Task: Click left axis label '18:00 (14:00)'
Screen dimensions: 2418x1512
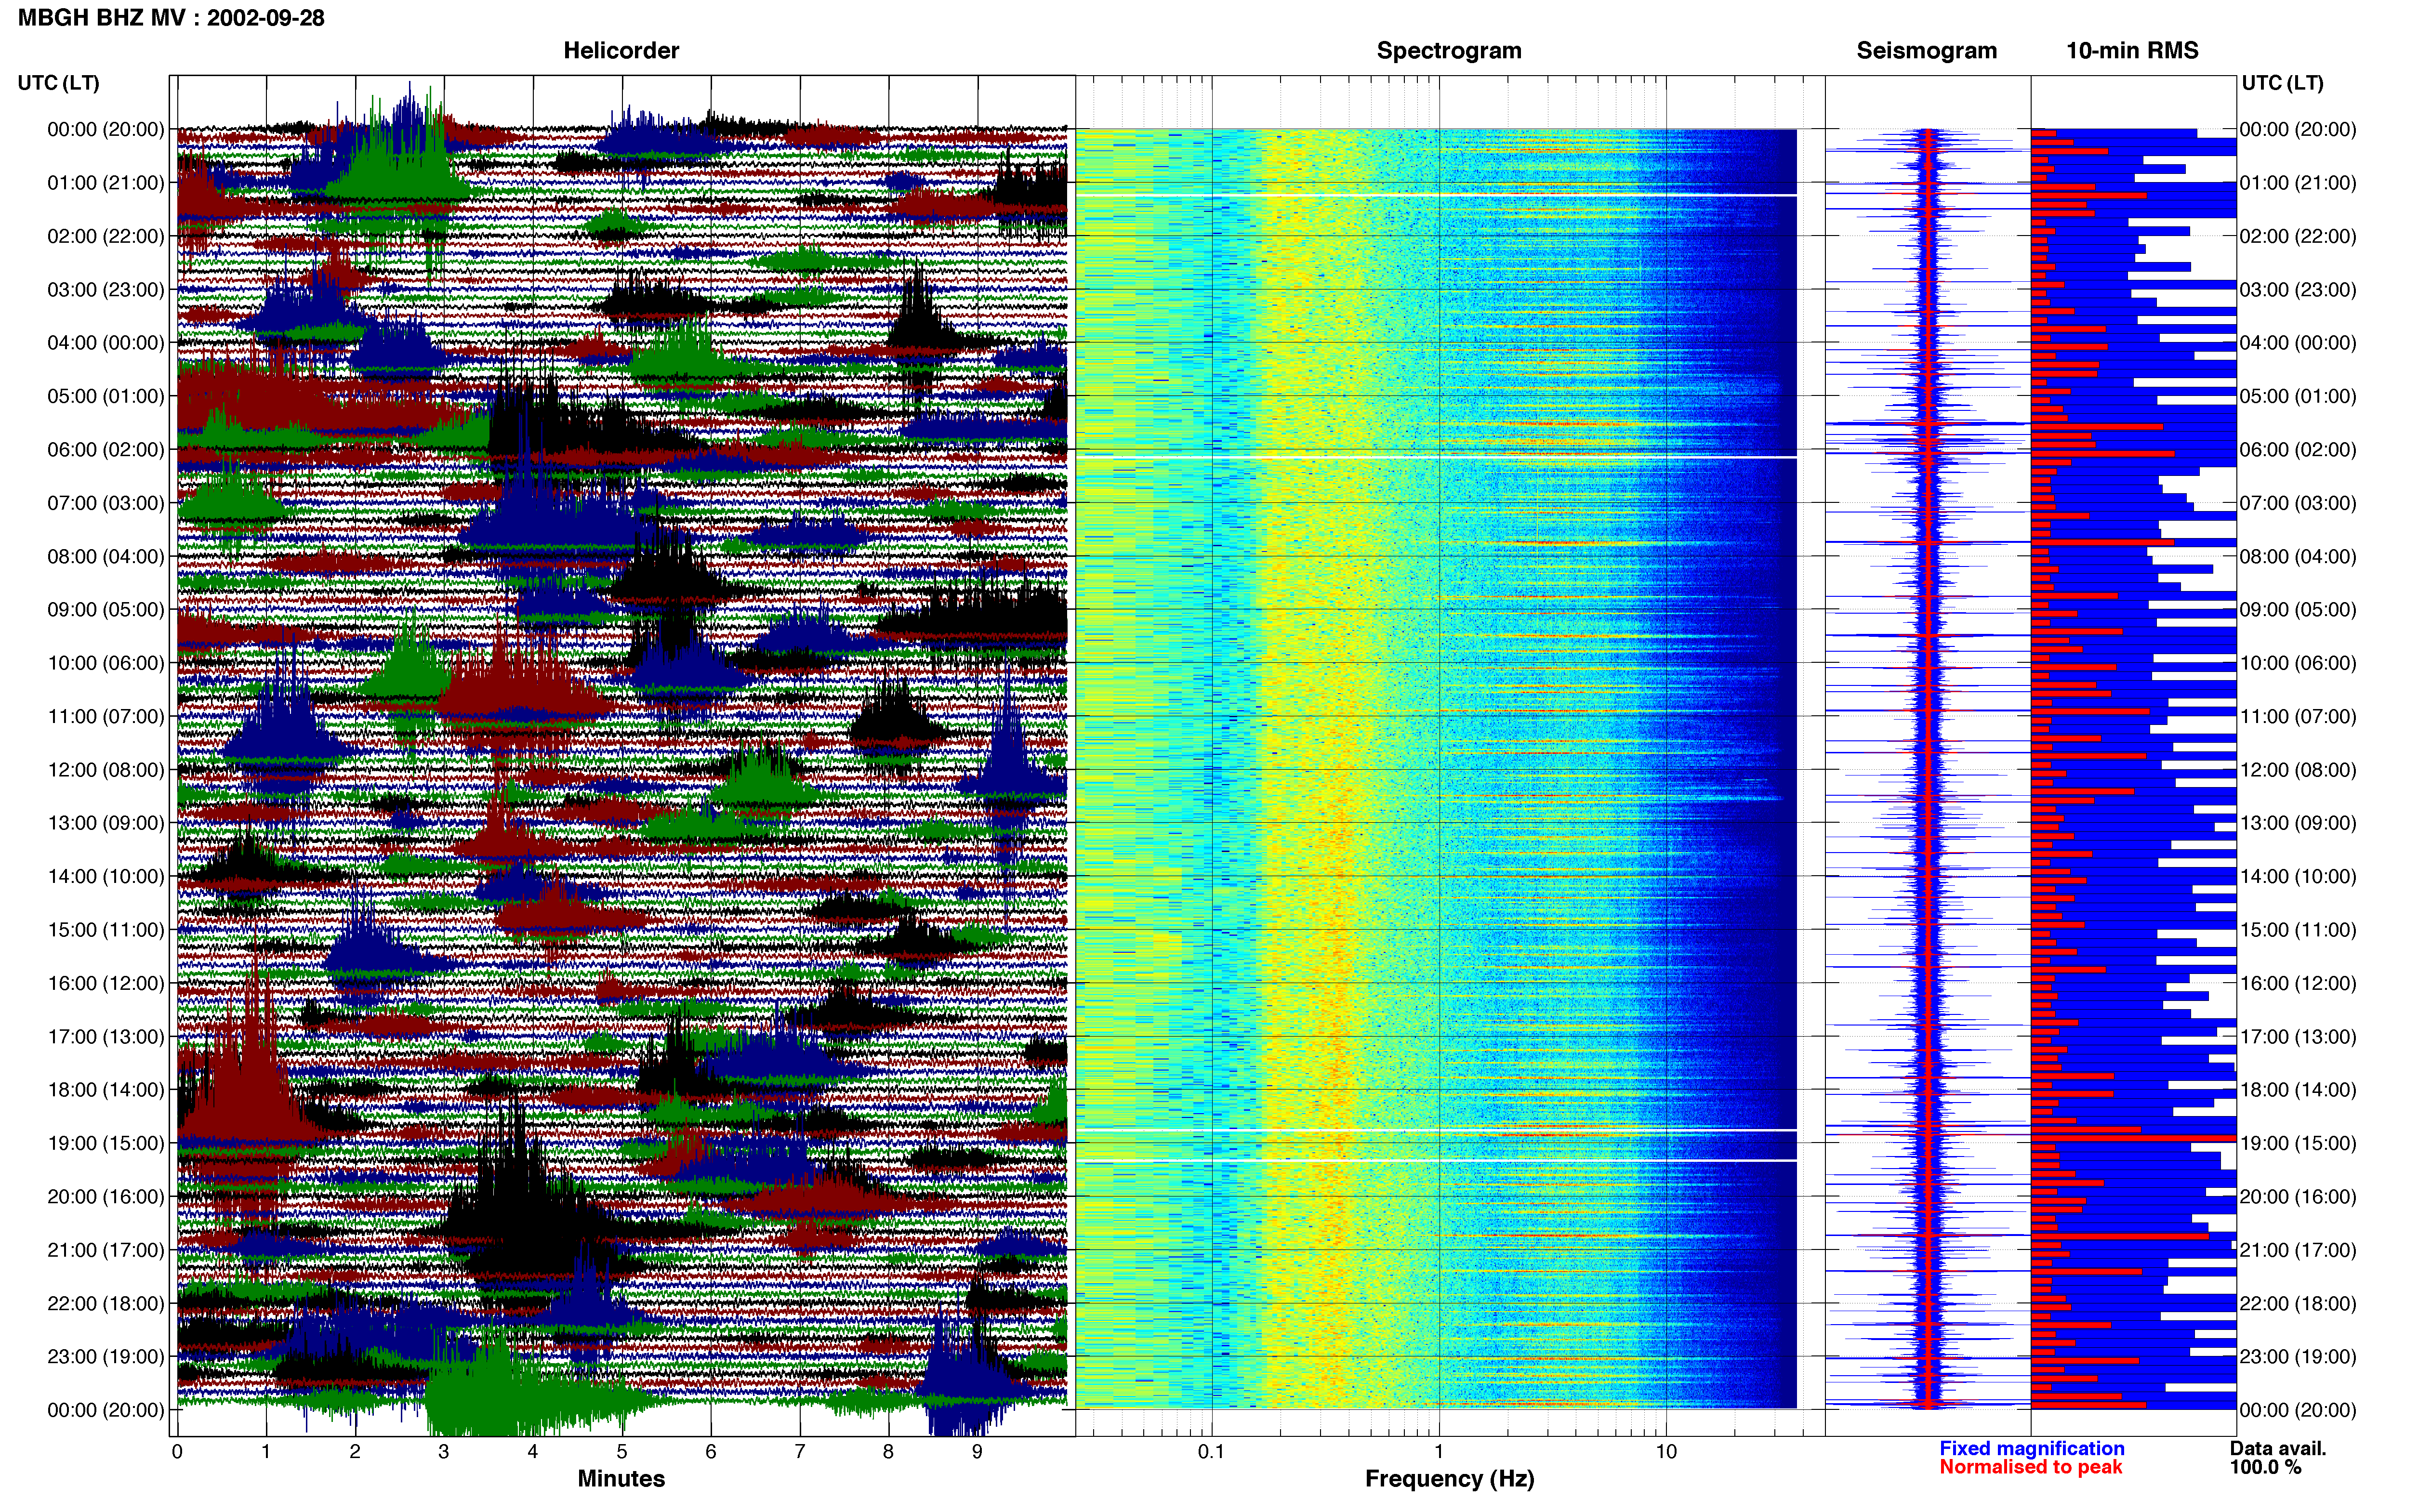Action: pyautogui.click(x=106, y=1090)
